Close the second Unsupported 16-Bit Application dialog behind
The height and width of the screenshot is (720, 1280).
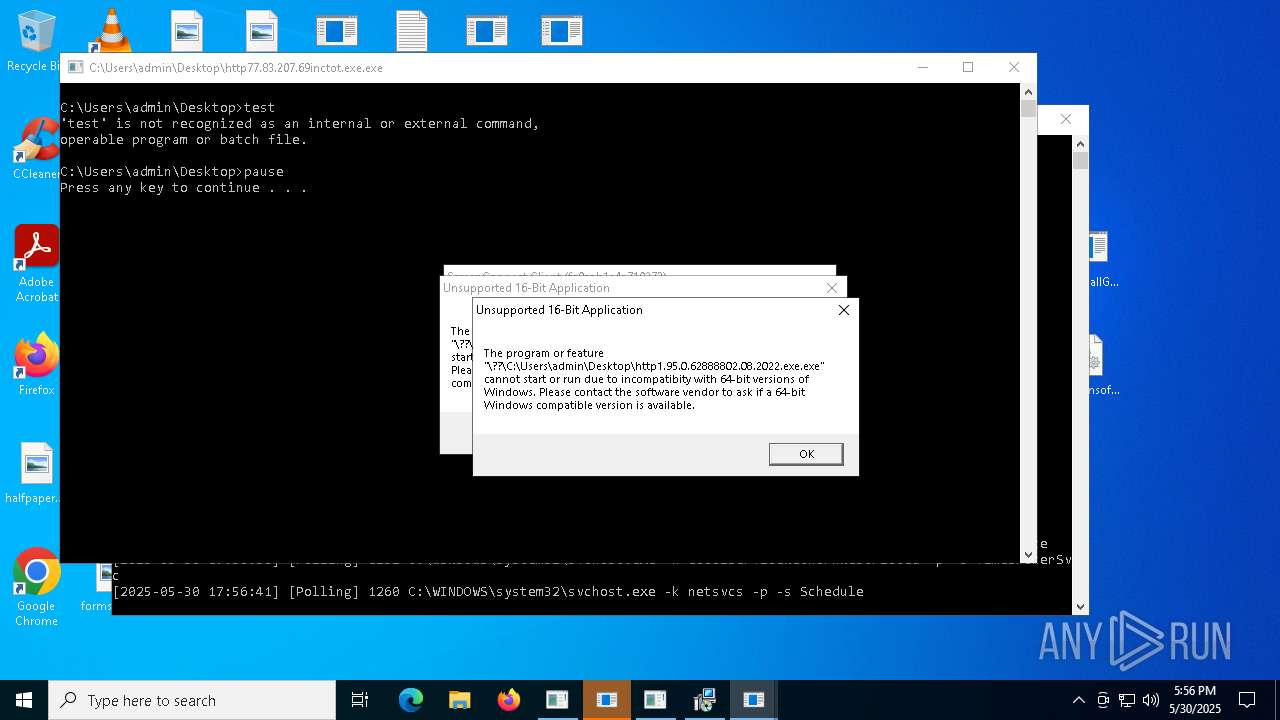tap(831, 288)
